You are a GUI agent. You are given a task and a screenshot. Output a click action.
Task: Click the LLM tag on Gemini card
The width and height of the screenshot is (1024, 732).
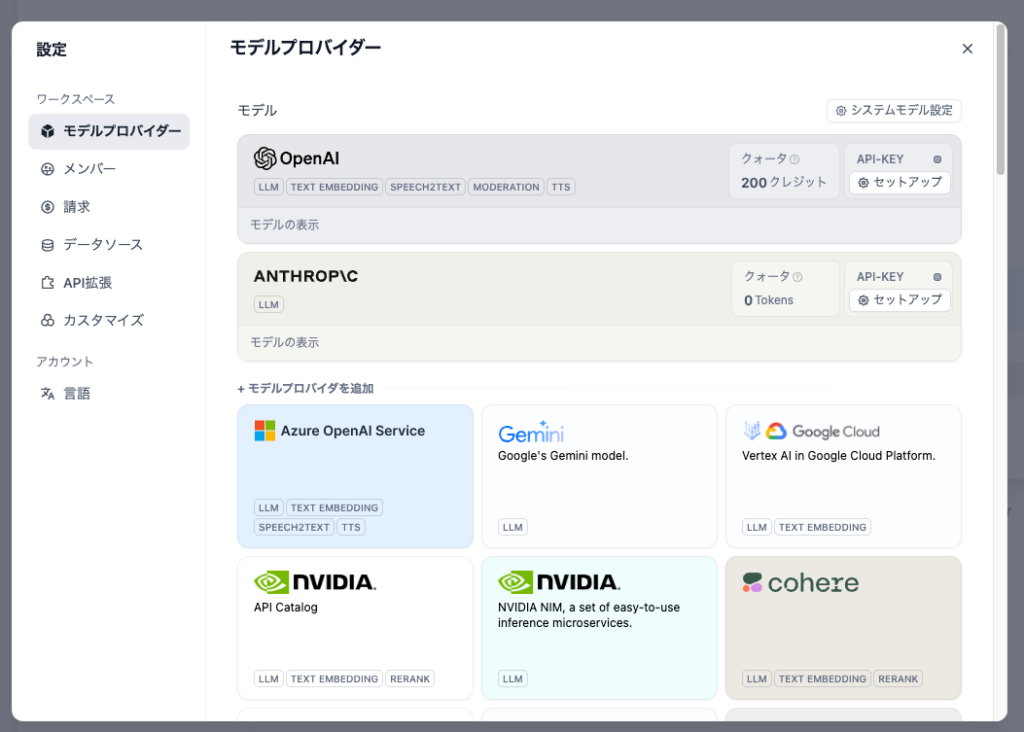pos(513,528)
